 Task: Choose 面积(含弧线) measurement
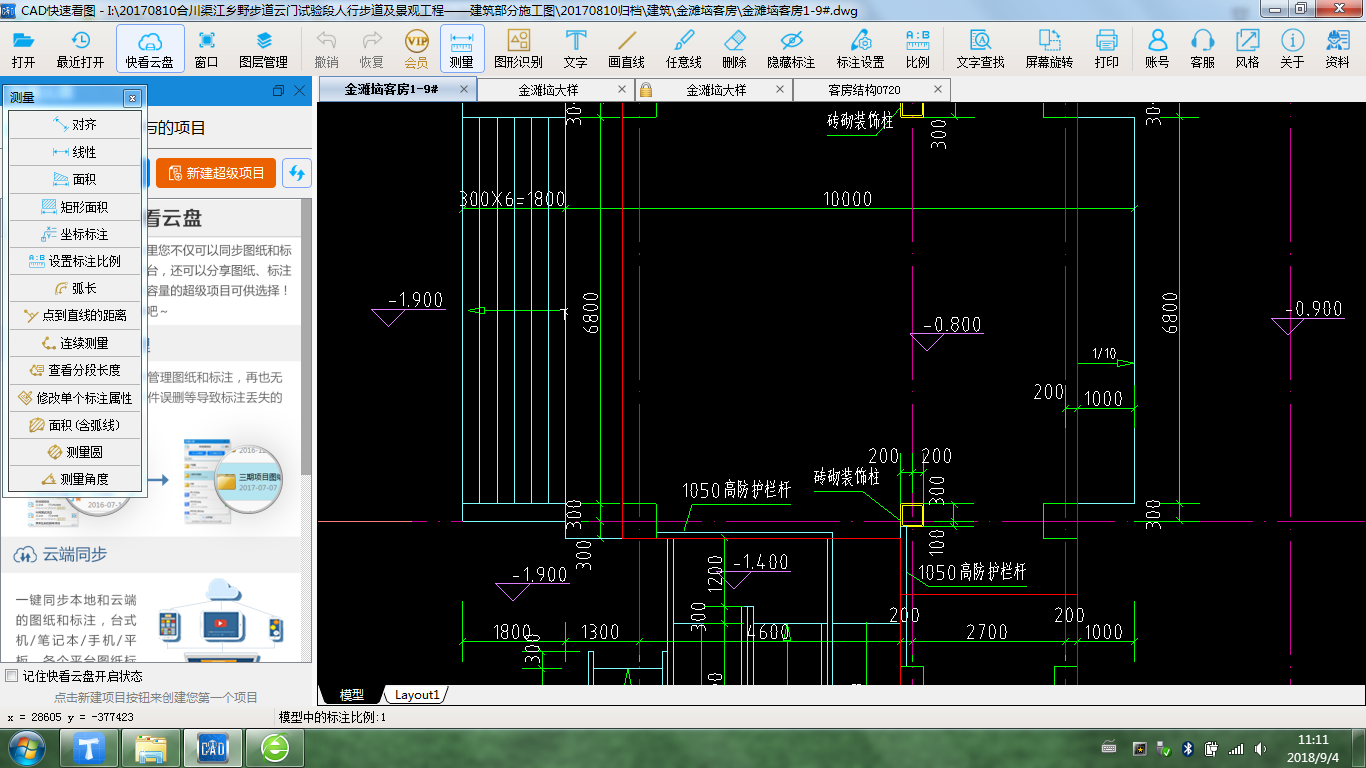point(75,425)
